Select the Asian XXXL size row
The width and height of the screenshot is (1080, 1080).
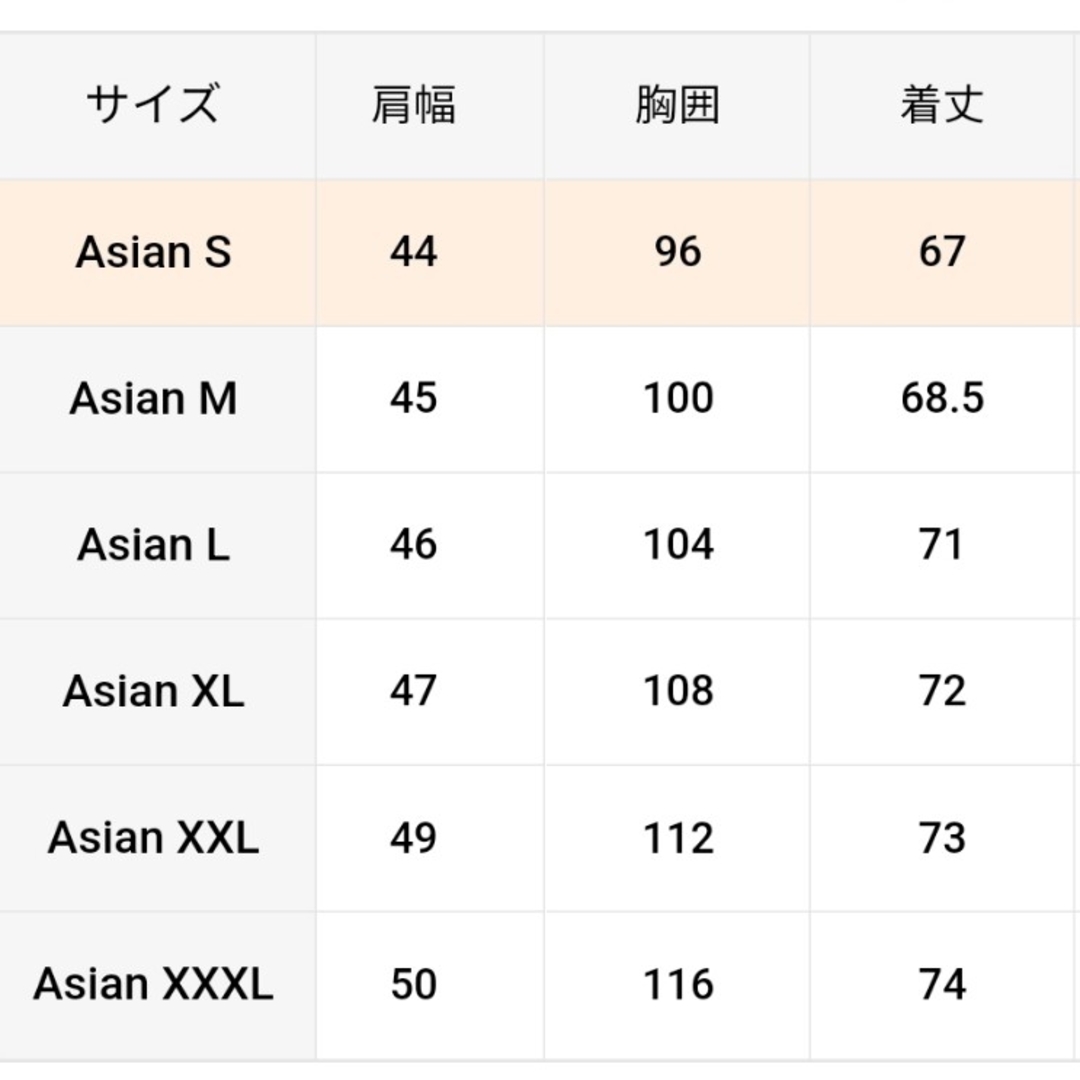click(x=539, y=985)
